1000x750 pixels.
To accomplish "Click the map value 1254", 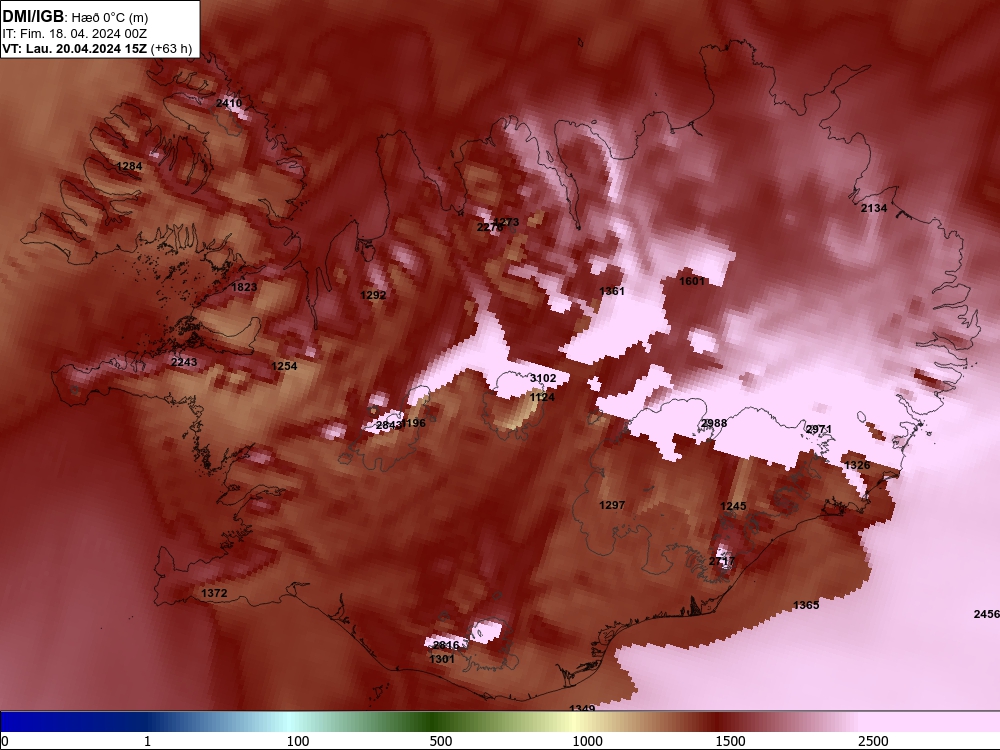I will click(x=284, y=366).
